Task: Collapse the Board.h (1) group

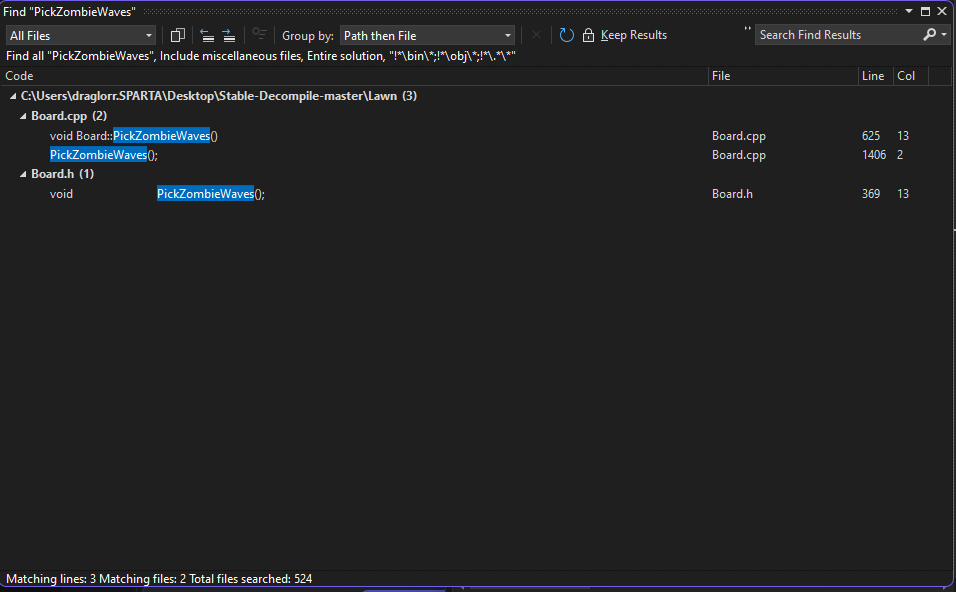Action: 23,174
